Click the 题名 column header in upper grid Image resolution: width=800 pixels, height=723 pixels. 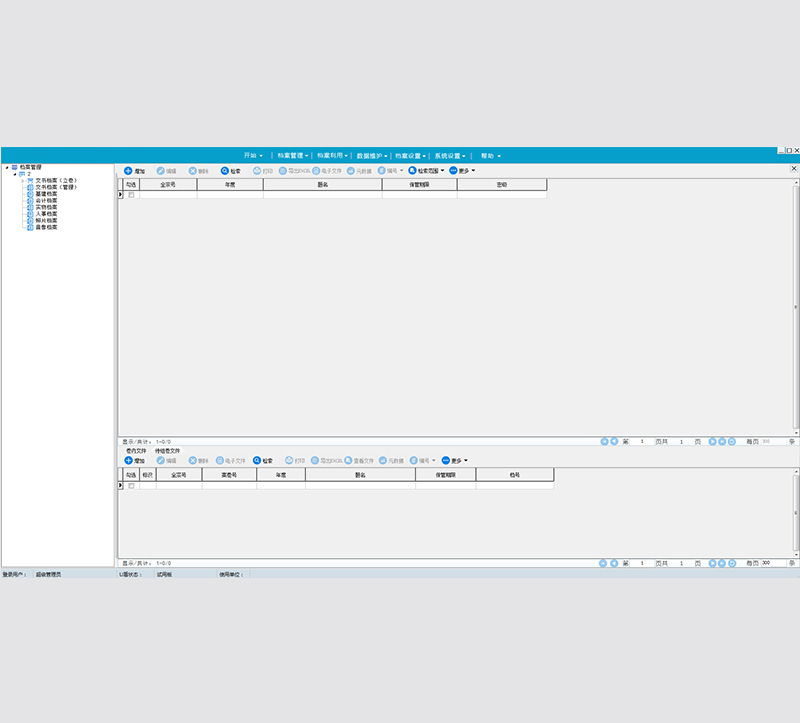(322, 184)
